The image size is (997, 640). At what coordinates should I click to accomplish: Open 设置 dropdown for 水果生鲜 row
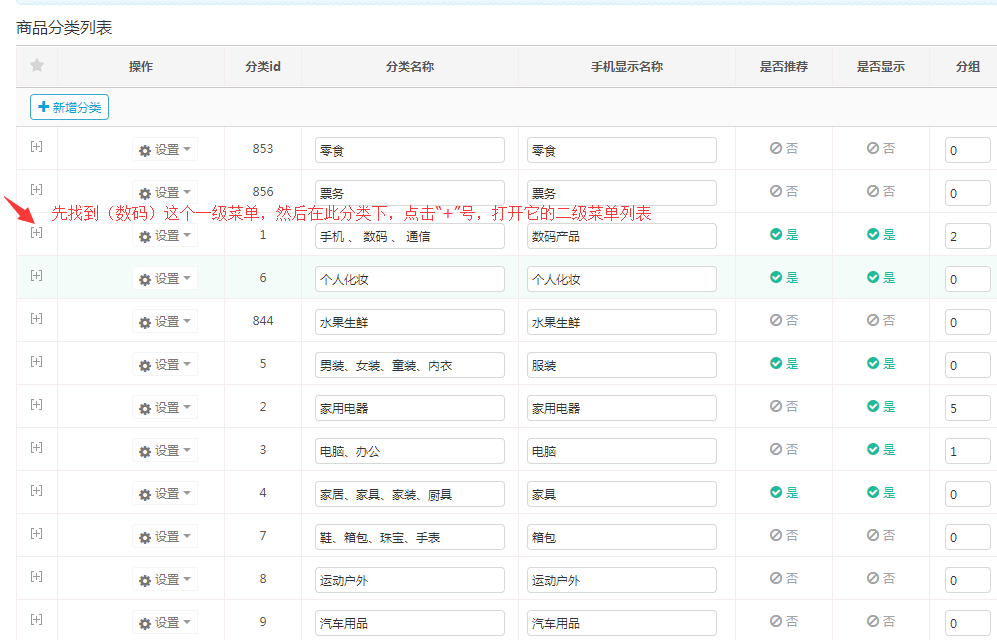click(165, 322)
